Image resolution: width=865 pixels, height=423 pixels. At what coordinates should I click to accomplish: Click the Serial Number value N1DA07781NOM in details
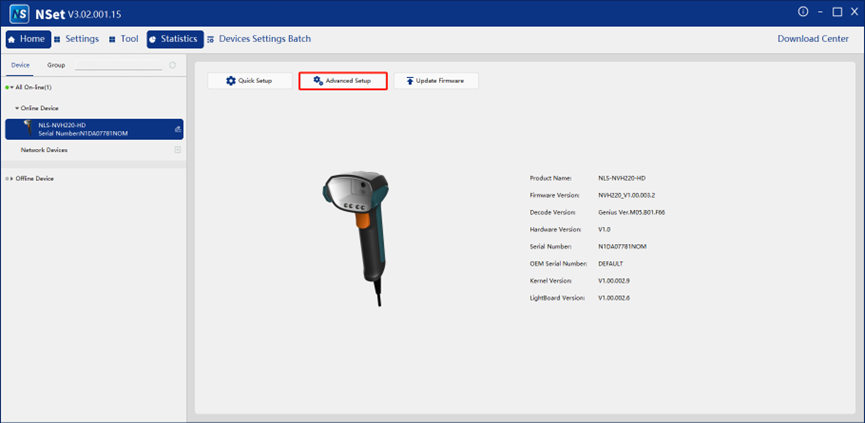(x=622, y=247)
